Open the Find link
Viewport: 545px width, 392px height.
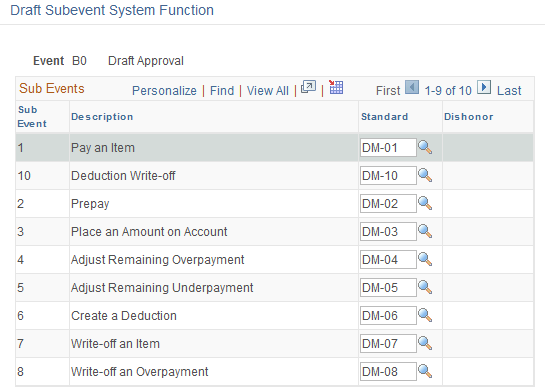point(222,91)
